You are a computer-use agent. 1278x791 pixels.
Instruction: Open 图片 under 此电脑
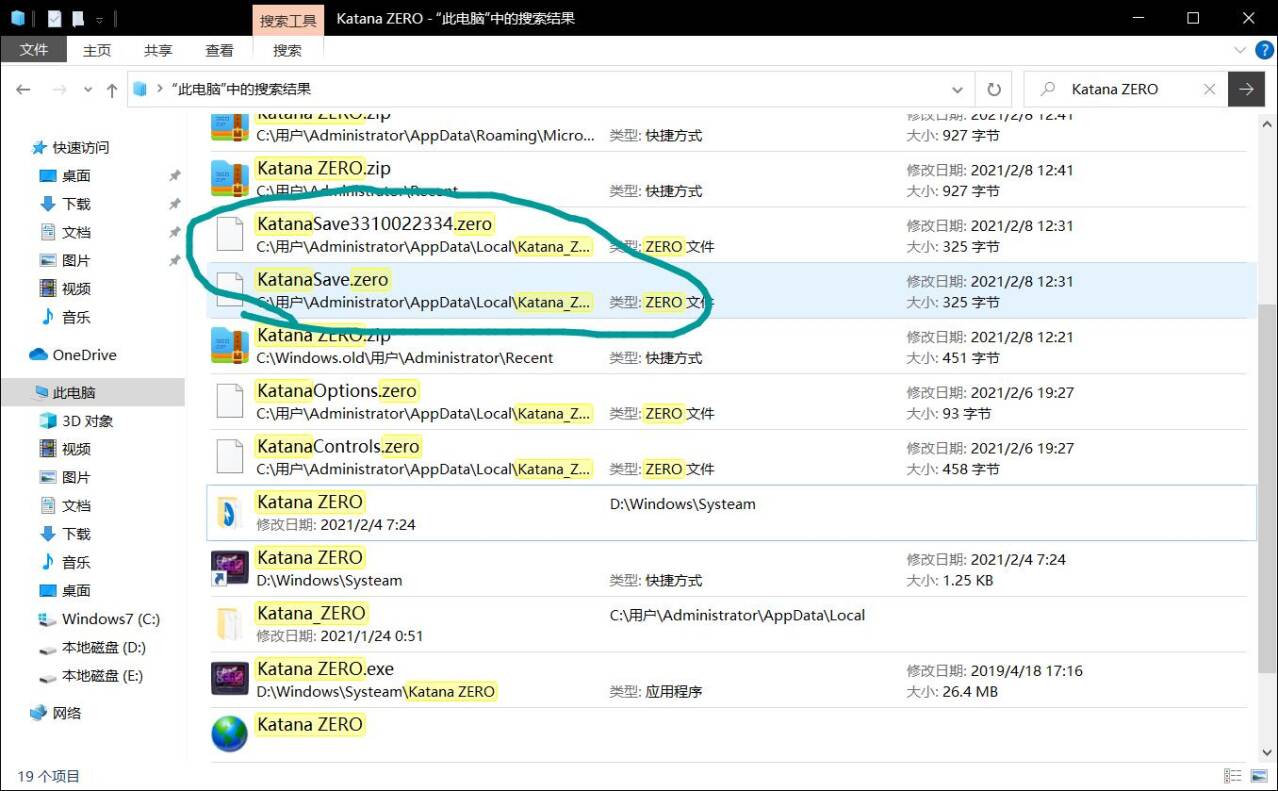point(76,477)
